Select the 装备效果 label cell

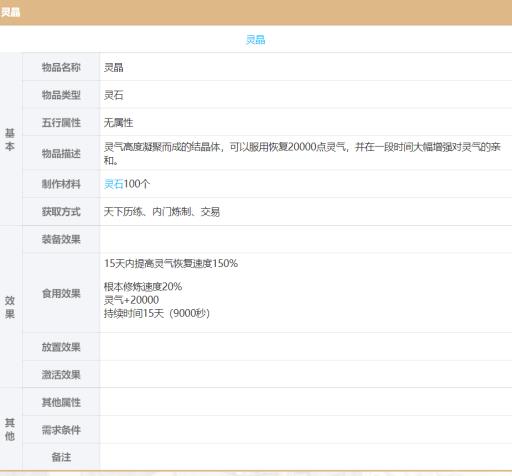(61, 239)
